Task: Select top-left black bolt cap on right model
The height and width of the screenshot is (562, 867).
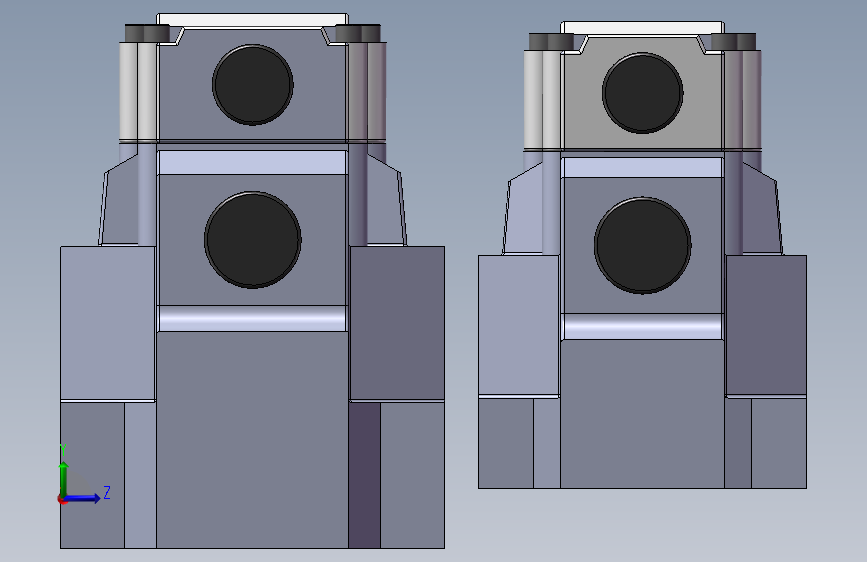Action: [x=551, y=41]
